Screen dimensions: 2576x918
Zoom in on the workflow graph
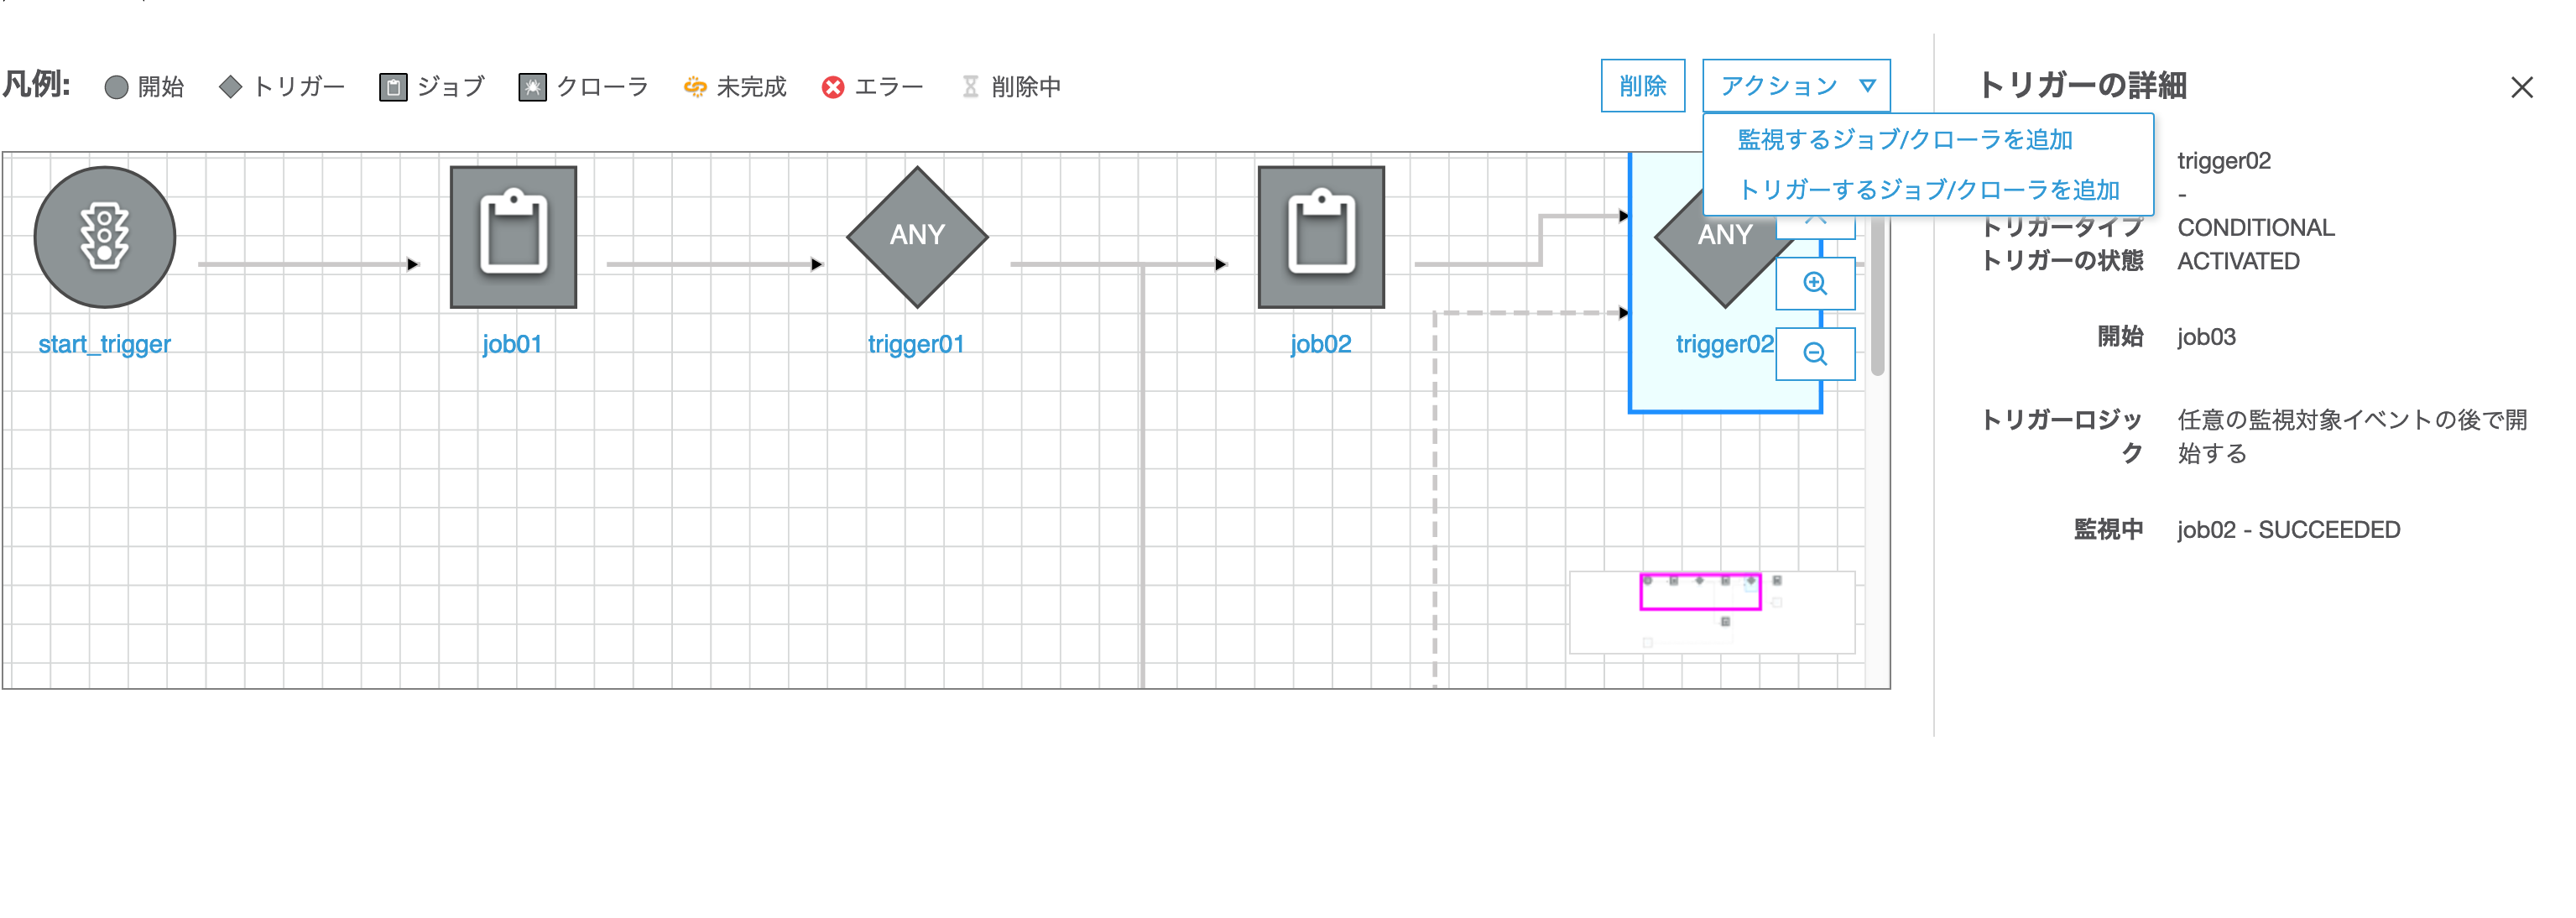coord(1815,284)
